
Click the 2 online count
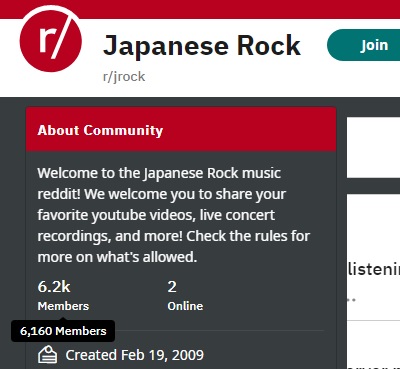(x=172, y=287)
